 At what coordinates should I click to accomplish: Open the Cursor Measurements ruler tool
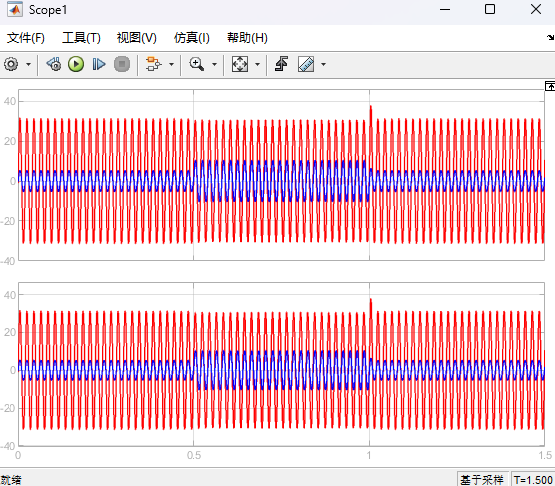(x=306, y=64)
